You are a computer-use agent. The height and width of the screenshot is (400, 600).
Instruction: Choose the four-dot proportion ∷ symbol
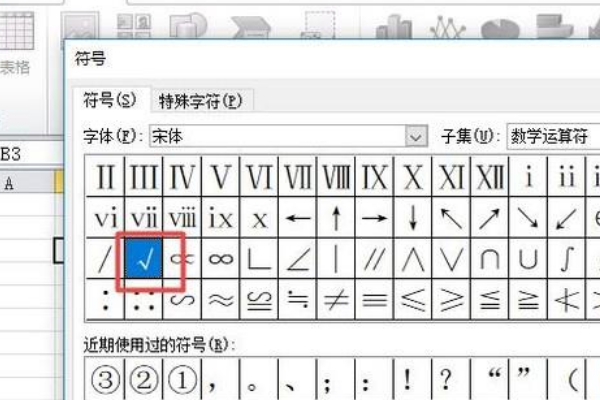pyautogui.click(x=144, y=299)
